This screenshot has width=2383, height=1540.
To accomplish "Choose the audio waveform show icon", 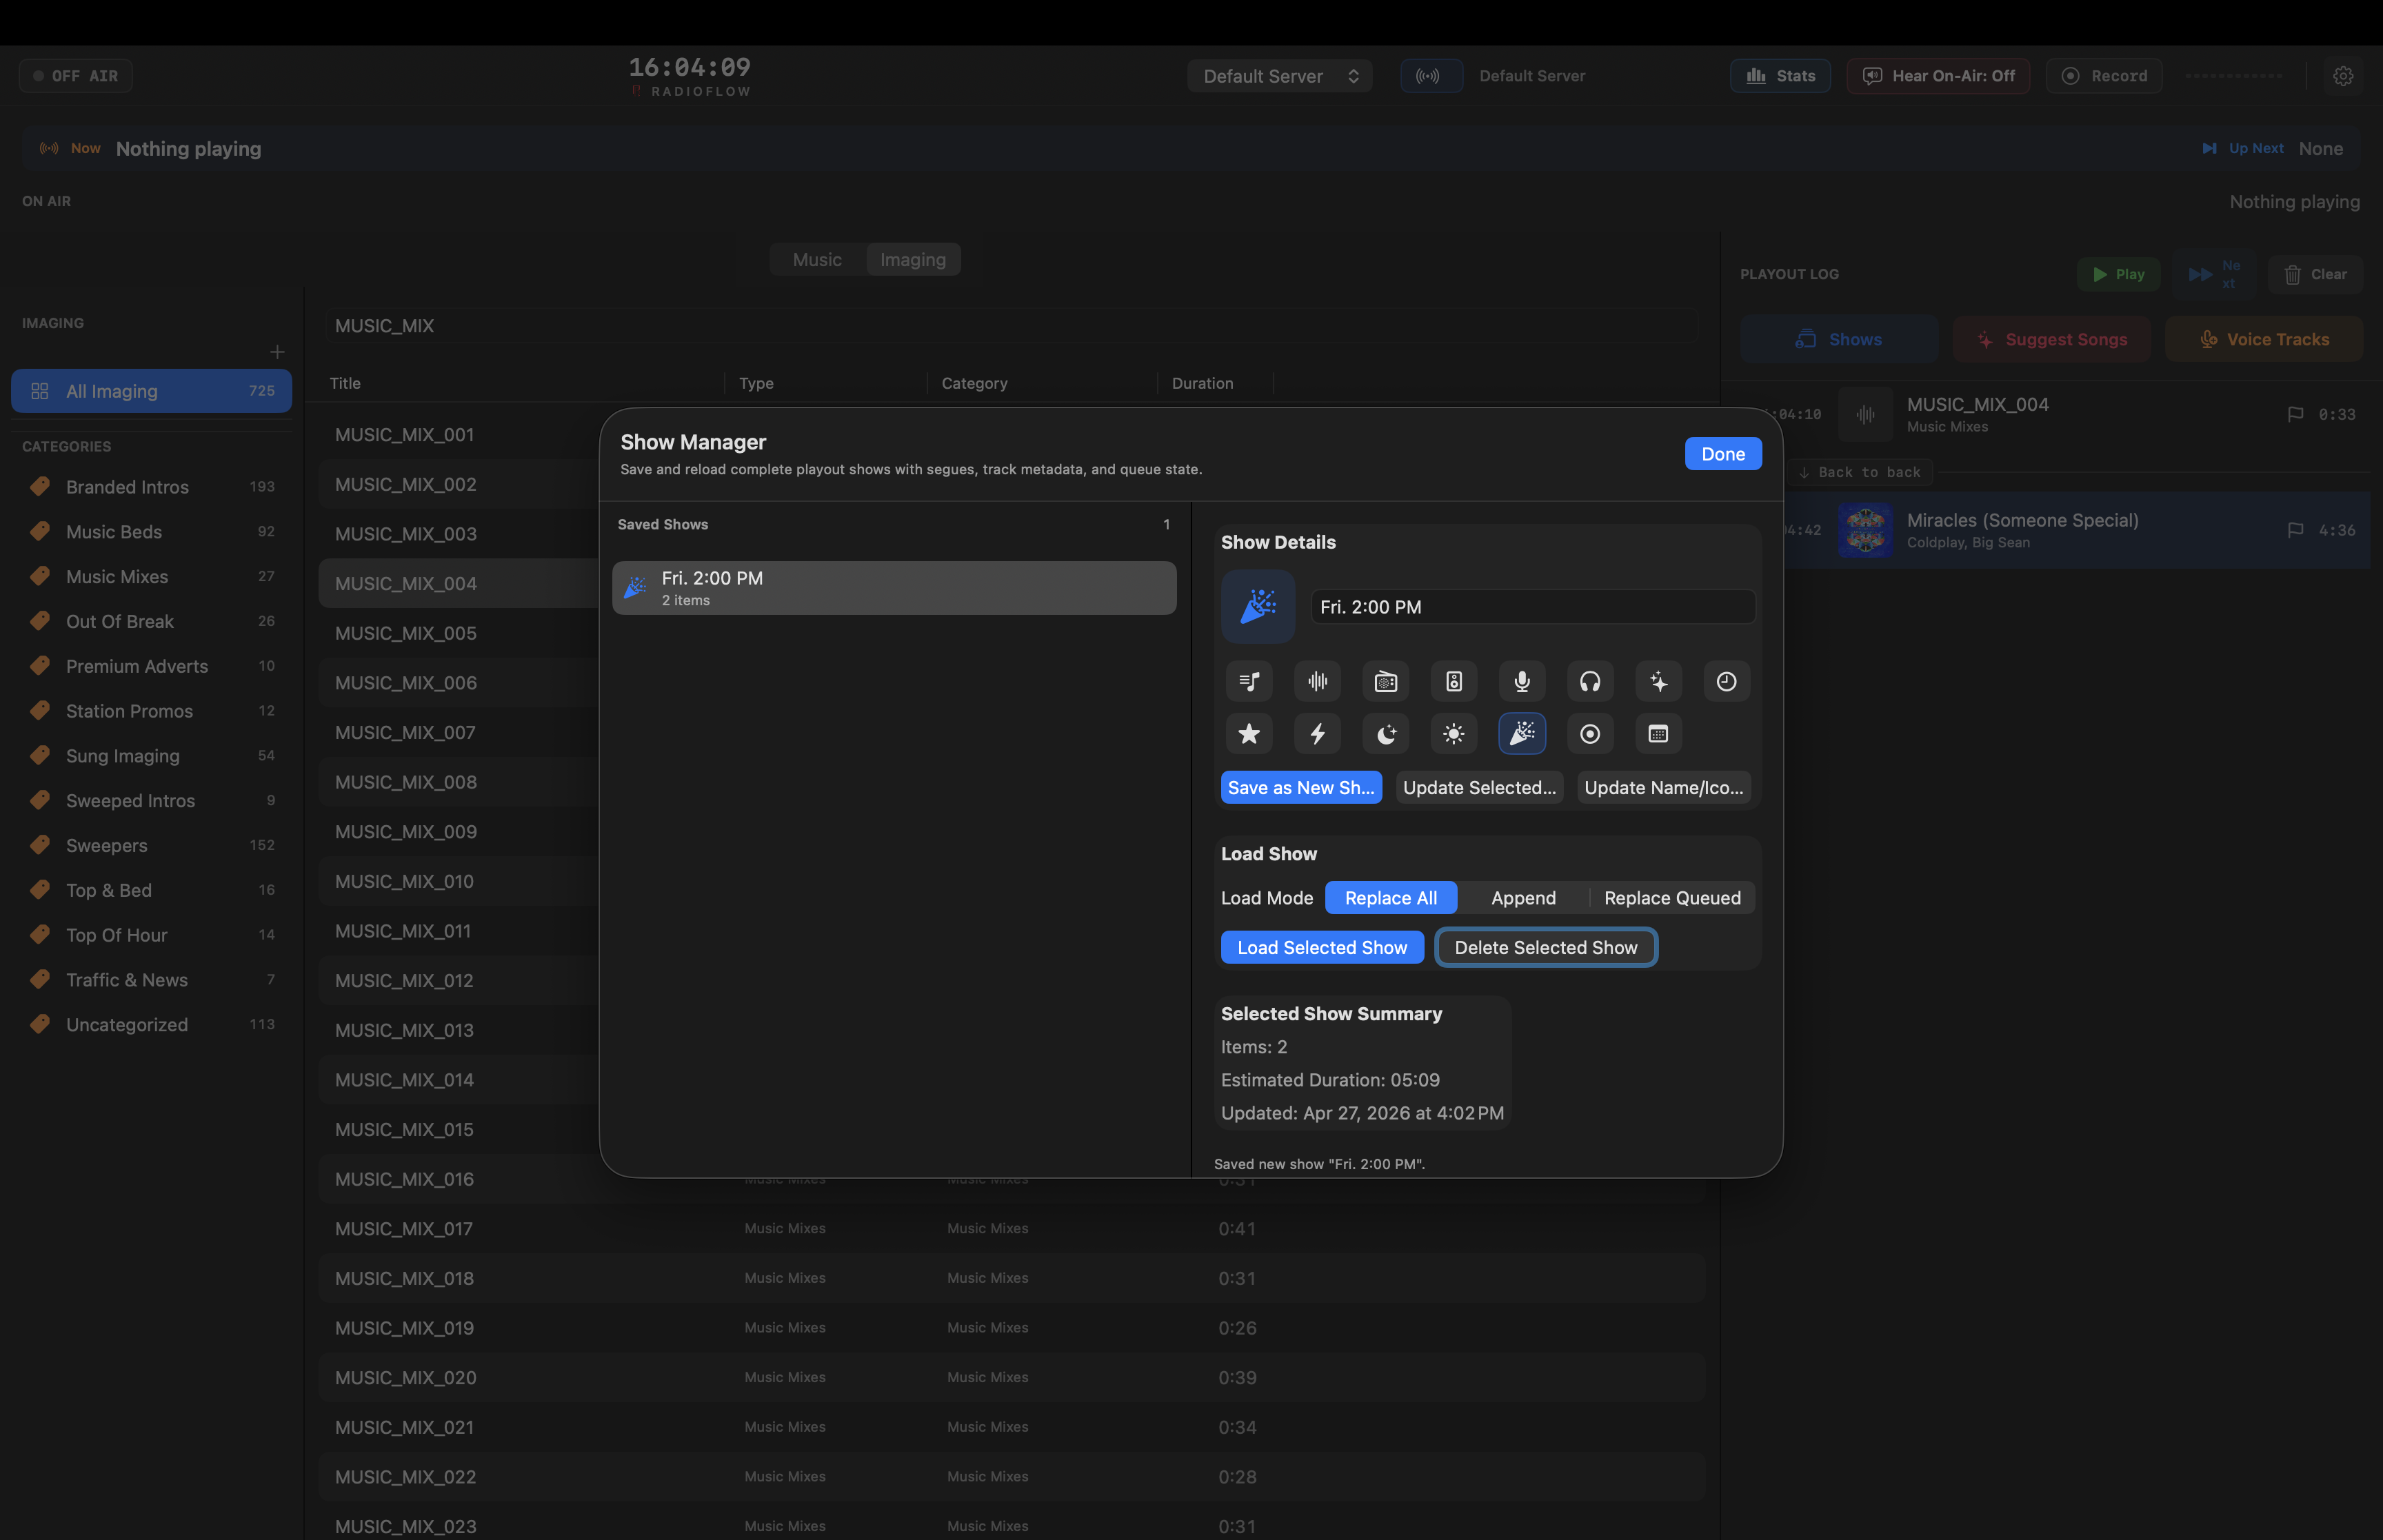I will click(1318, 682).
